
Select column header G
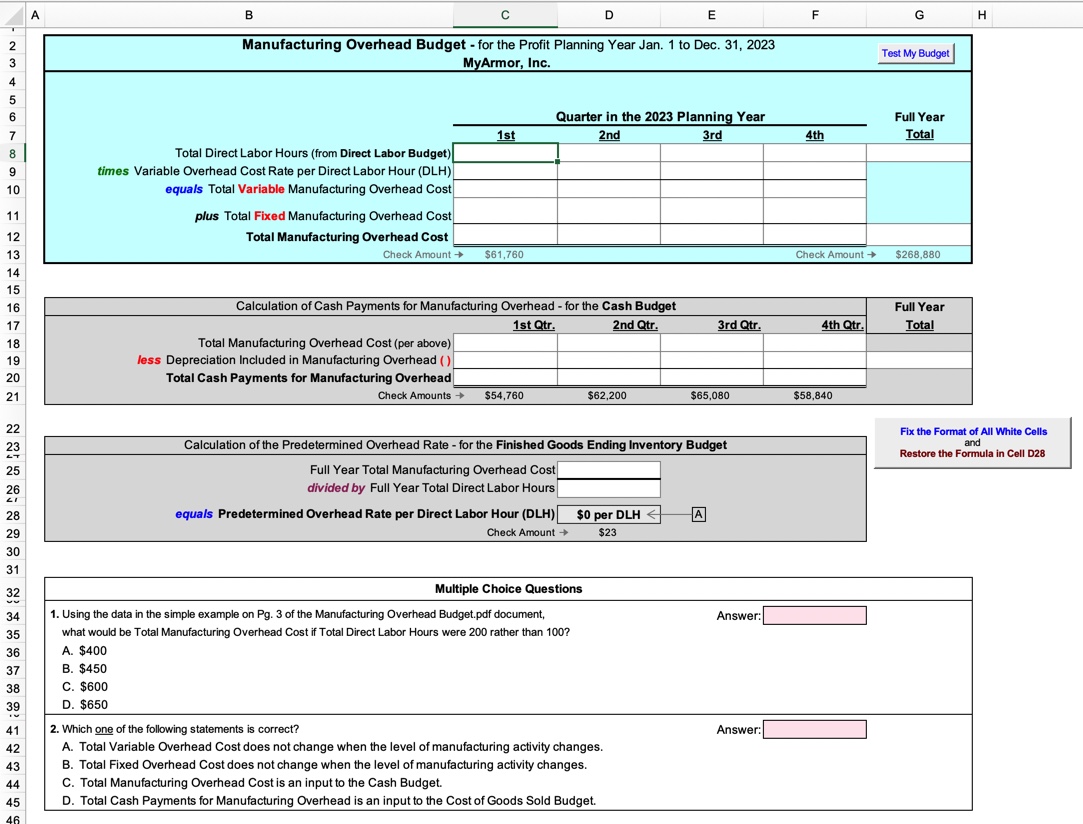[918, 14]
